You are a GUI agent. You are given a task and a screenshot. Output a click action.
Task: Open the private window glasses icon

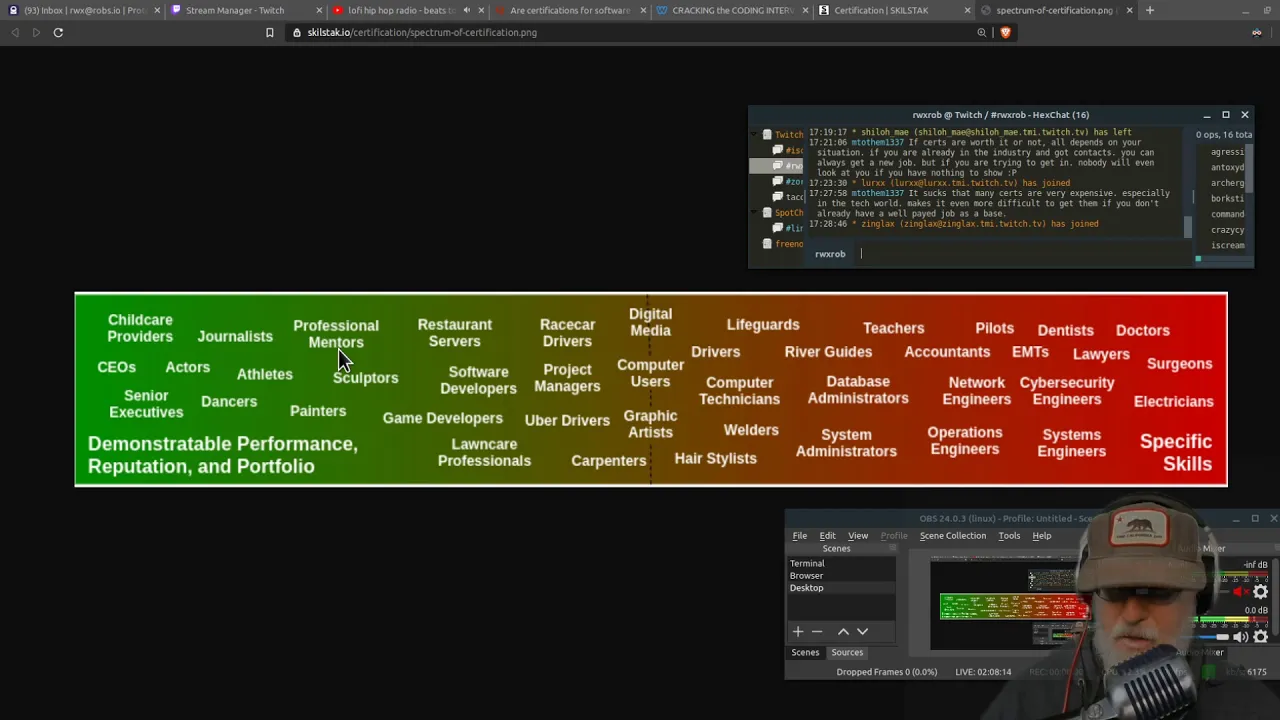(x=1256, y=32)
